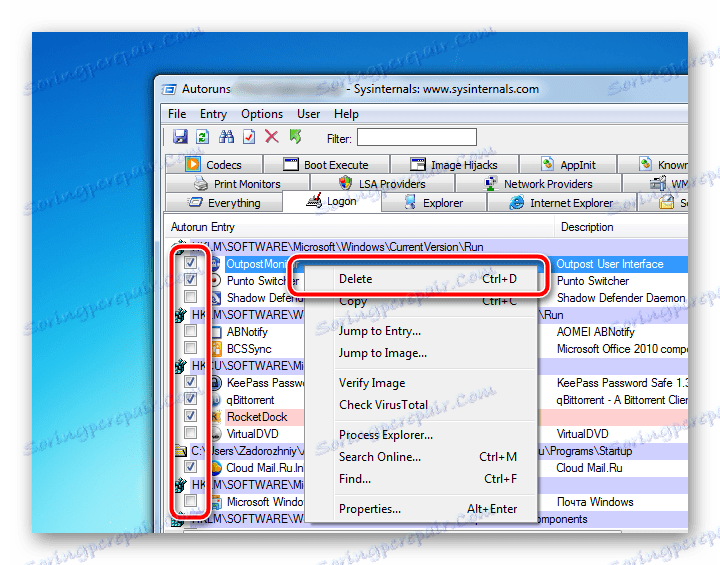Switch to the Image Hijacks tab
This screenshot has height=565, width=720.
coord(454,164)
